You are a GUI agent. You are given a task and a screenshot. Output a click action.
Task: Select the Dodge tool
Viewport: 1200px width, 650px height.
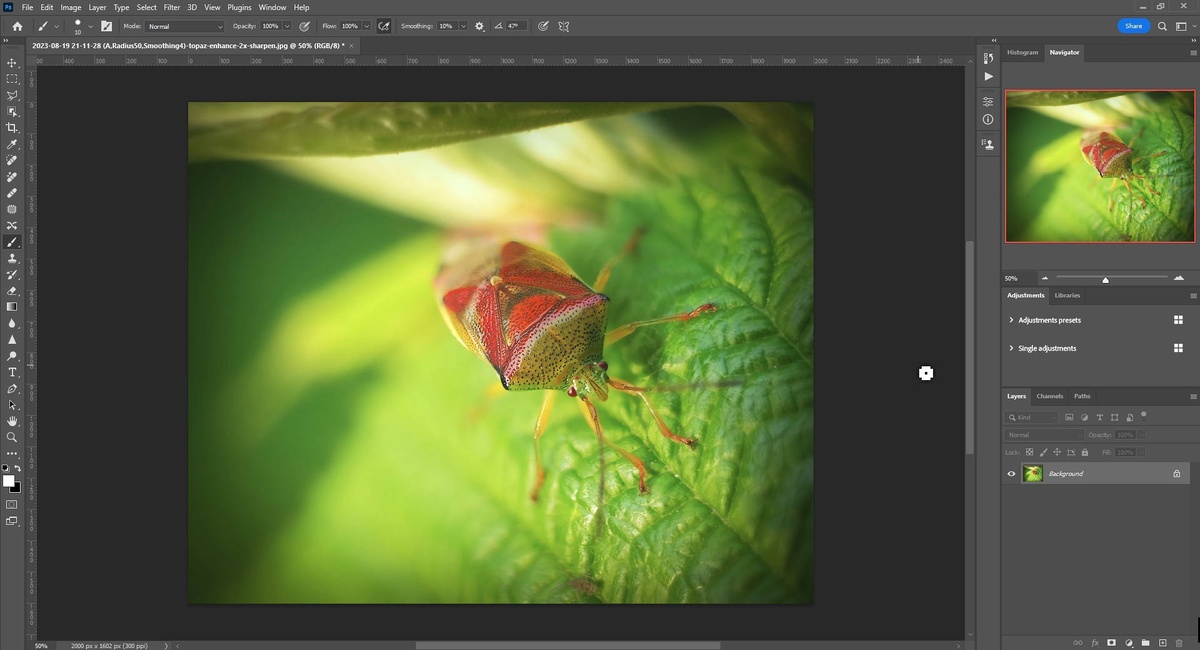tap(13, 355)
